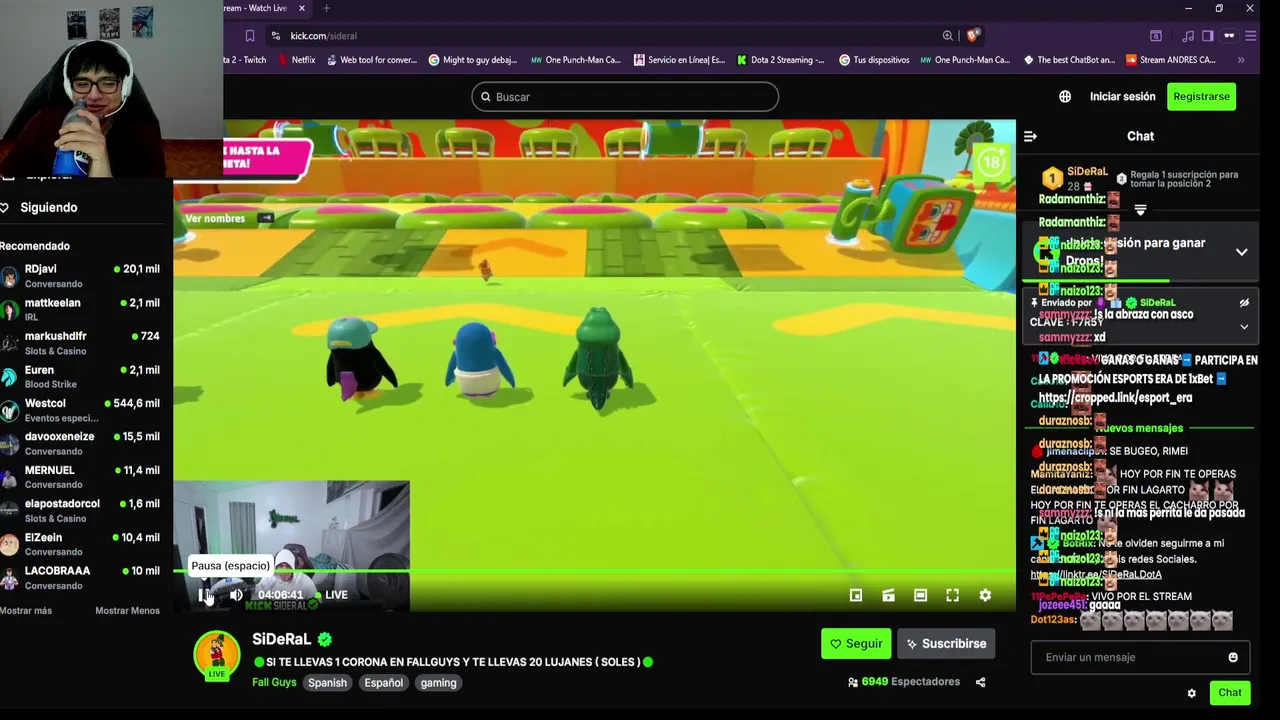Pause the live stream video
Image resolution: width=1280 pixels, height=720 pixels.
pos(204,595)
